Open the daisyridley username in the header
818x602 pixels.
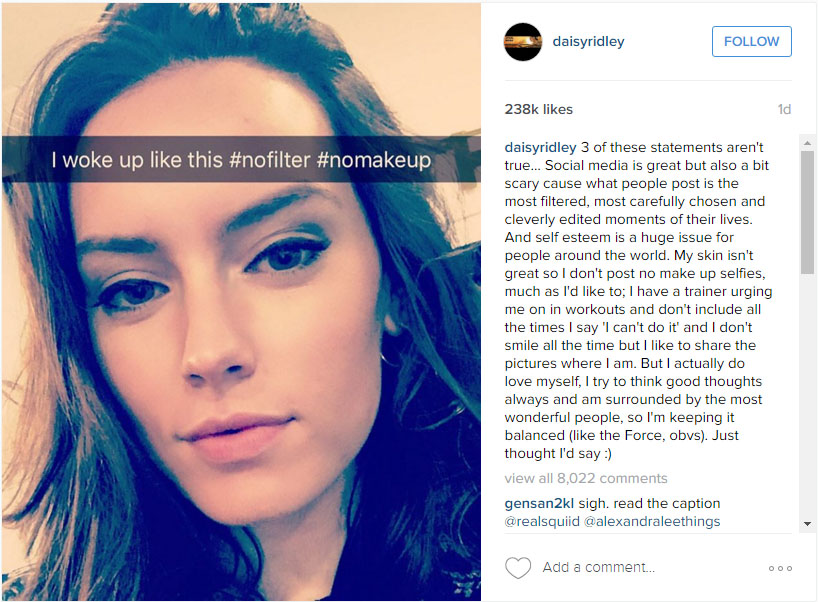pyautogui.click(x=588, y=41)
